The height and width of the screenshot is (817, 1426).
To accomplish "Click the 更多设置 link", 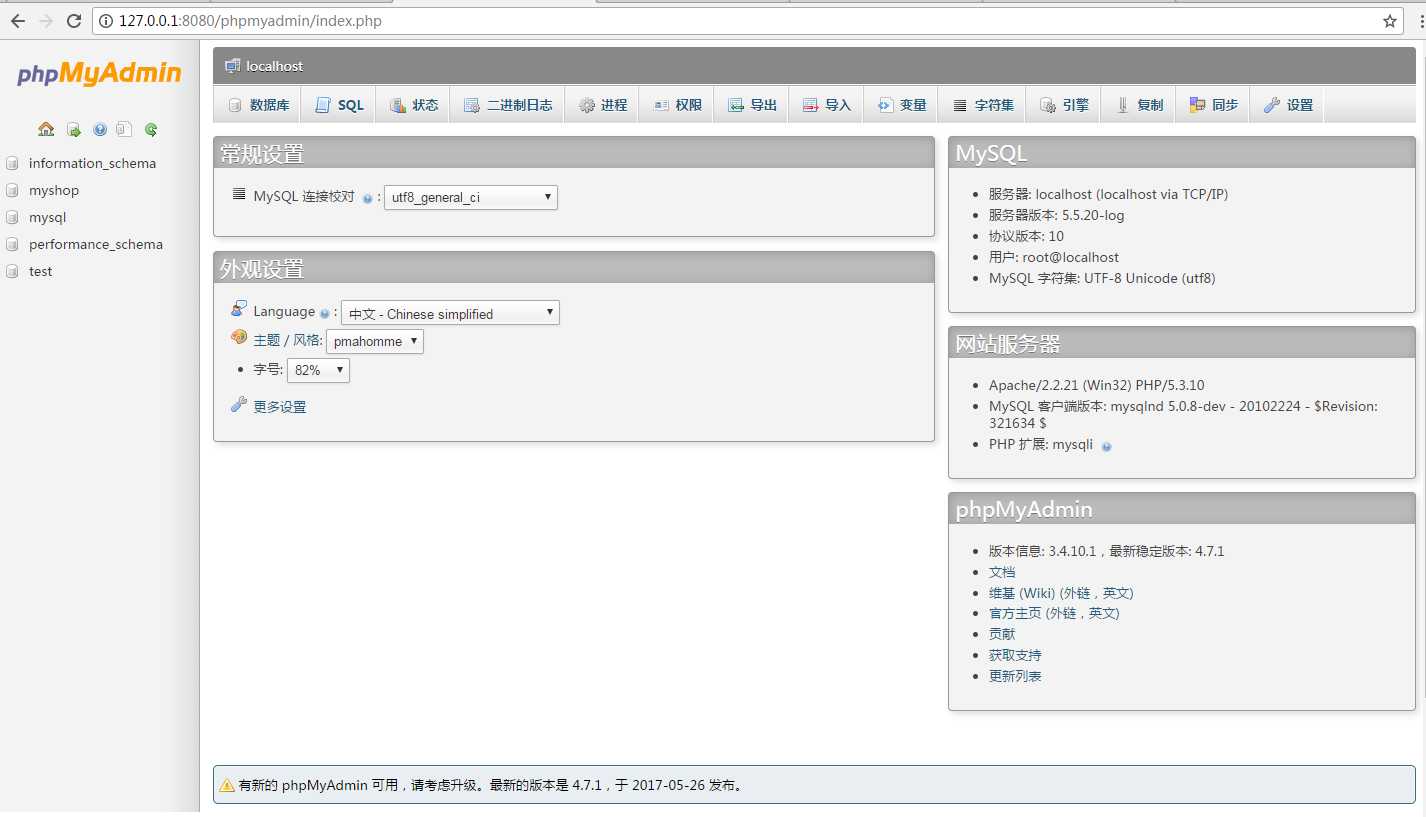I will click(280, 407).
